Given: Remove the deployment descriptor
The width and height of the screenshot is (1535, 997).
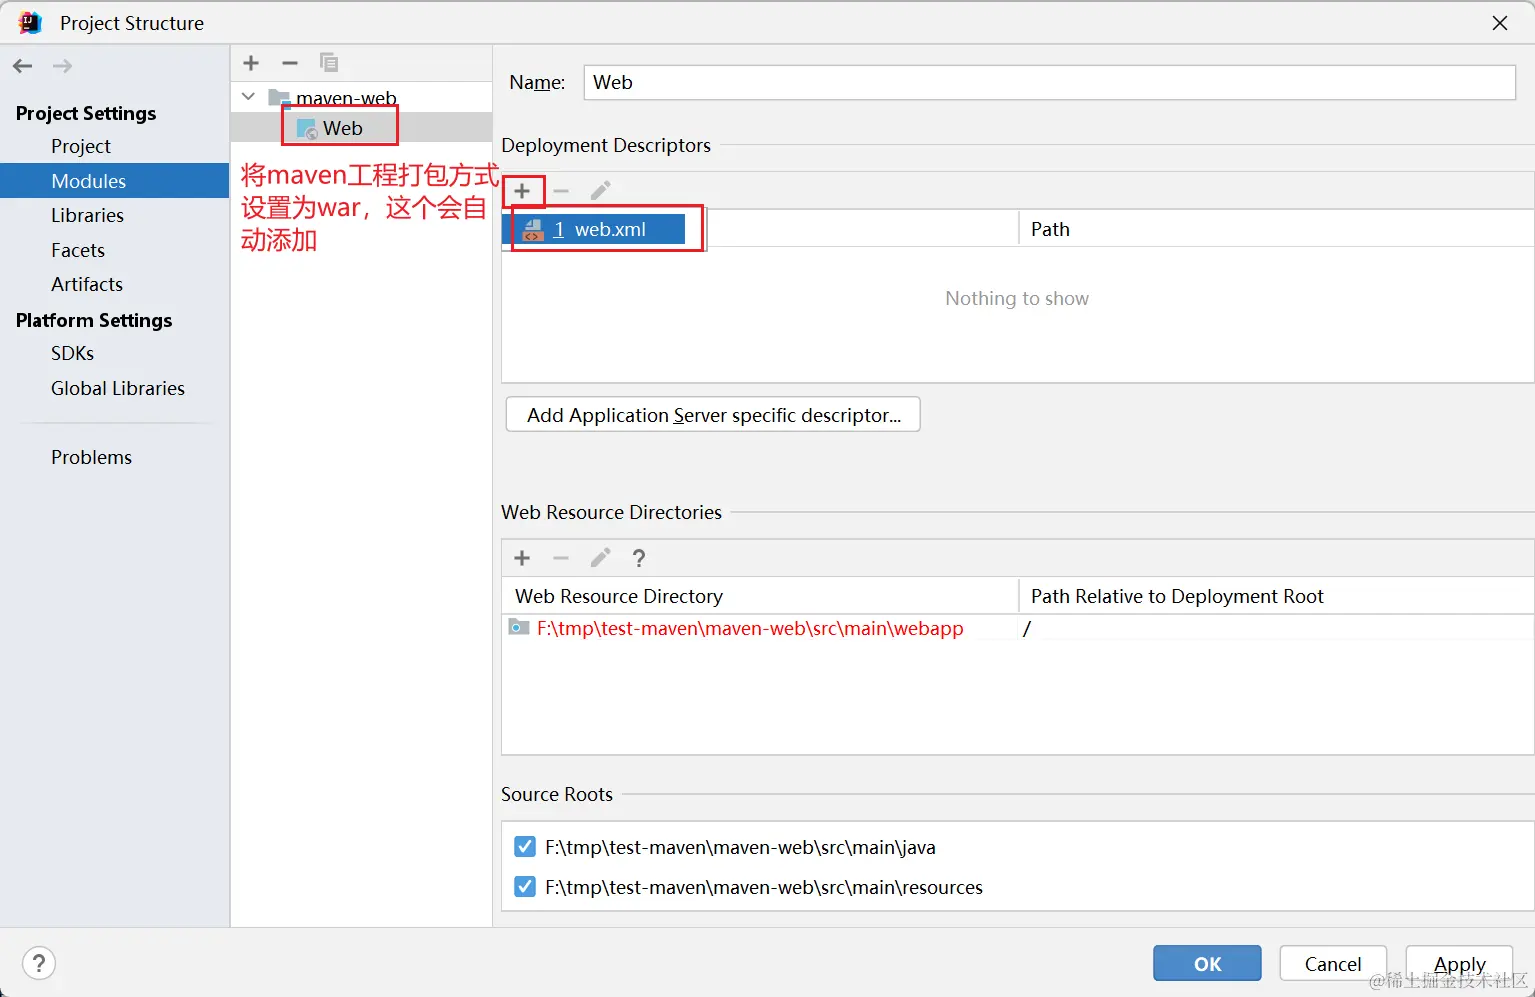Looking at the screenshot, I should 561,190.
